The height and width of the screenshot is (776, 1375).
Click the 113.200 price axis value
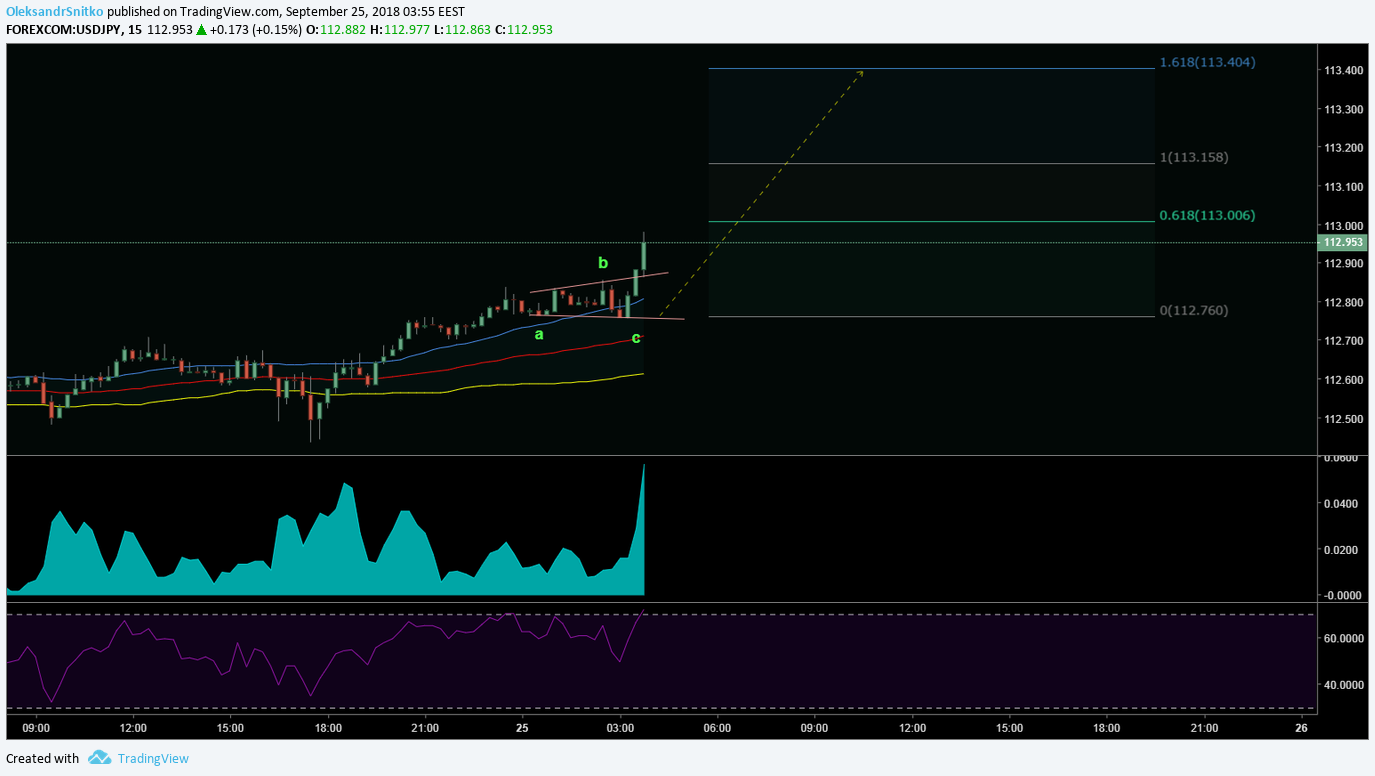tap(1343, 148)
